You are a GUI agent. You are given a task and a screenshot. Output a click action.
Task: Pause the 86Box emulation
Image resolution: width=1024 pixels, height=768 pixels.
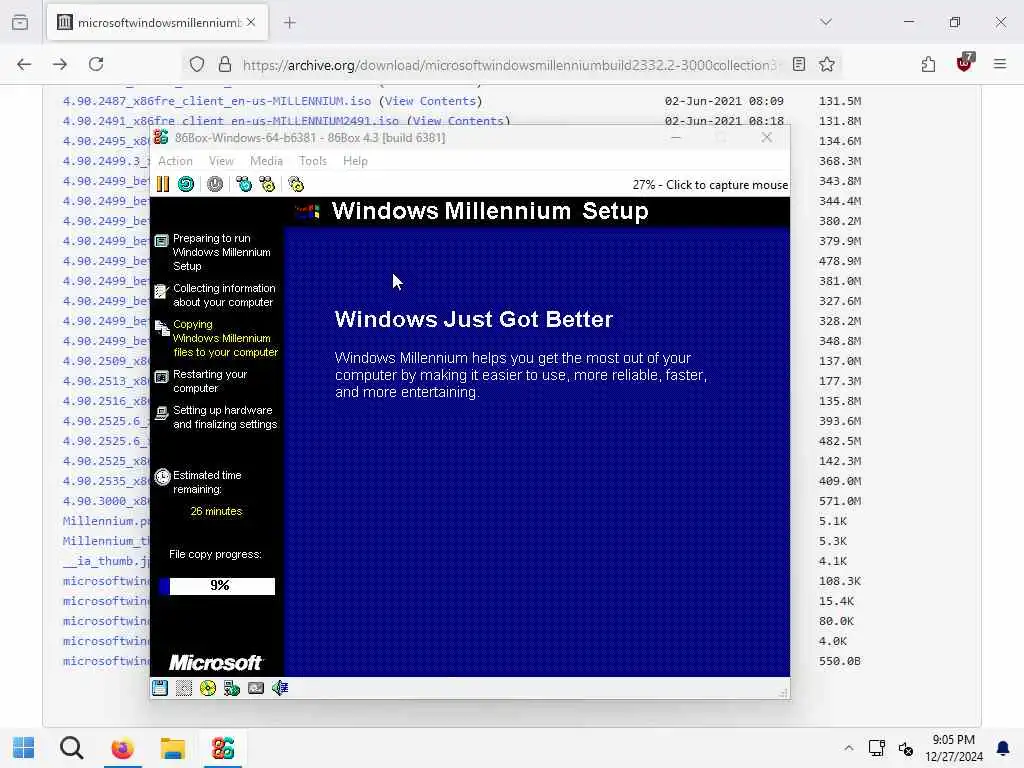click(x=163, y=184)
